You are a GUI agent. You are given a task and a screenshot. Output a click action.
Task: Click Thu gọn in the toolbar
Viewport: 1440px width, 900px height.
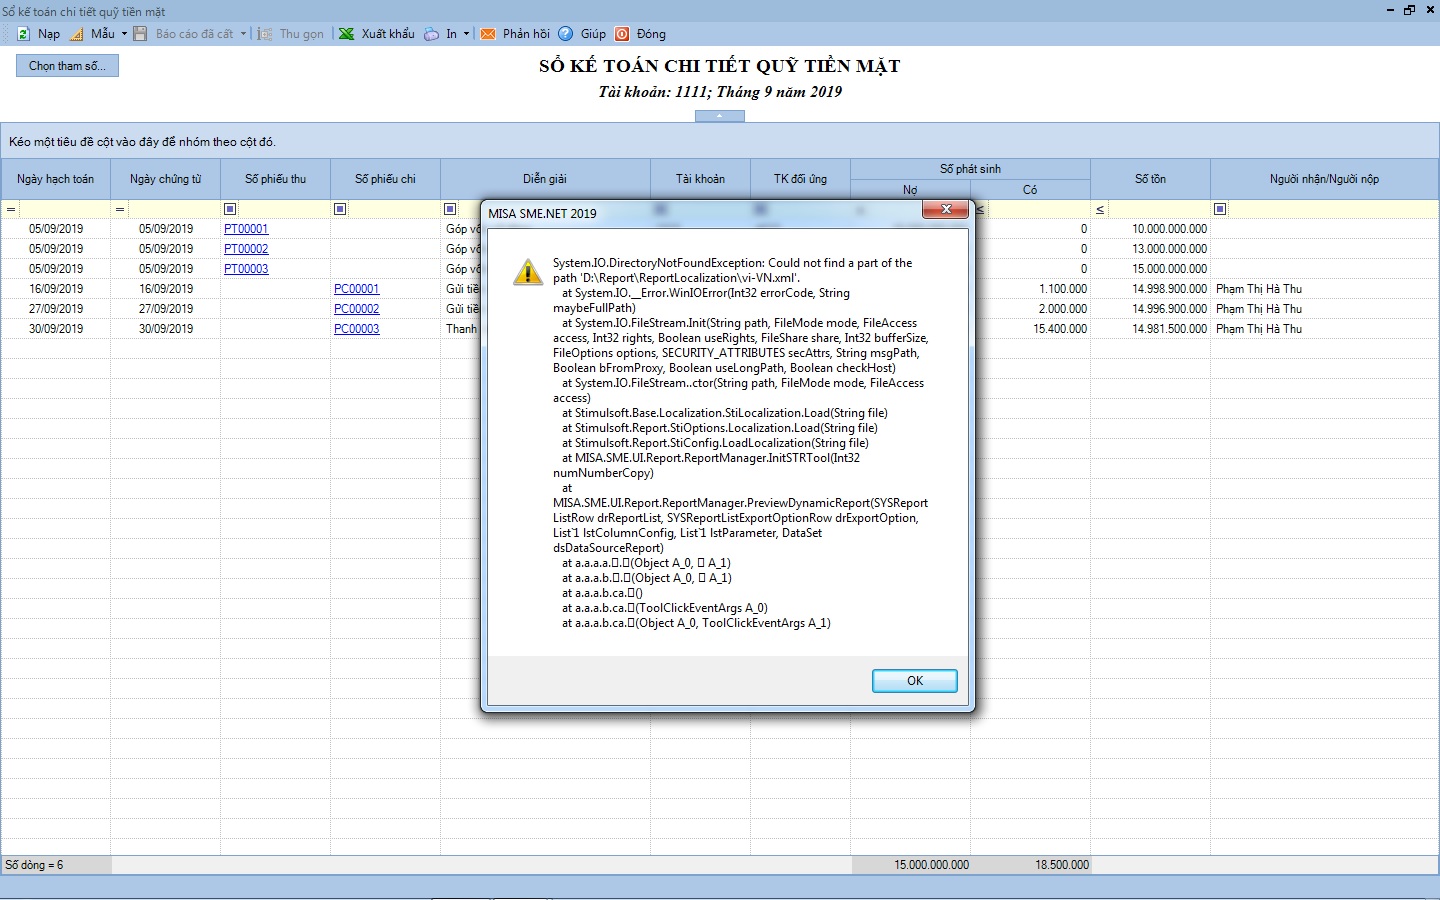point(302,34)
